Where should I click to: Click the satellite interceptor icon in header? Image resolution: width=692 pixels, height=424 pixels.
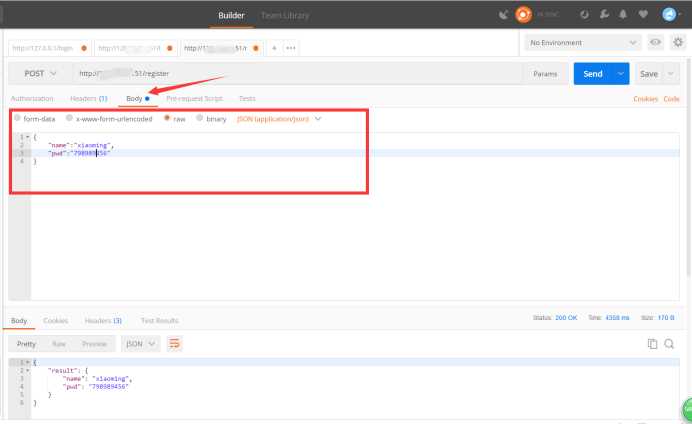(504, 15)
